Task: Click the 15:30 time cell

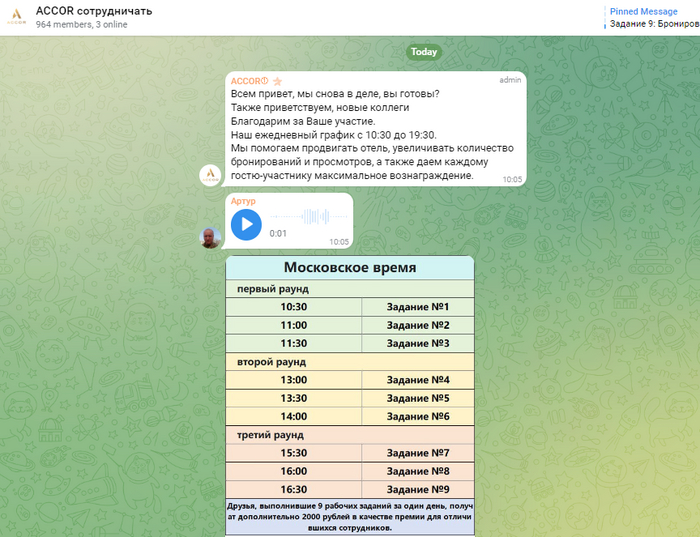Action: [294, 453]
